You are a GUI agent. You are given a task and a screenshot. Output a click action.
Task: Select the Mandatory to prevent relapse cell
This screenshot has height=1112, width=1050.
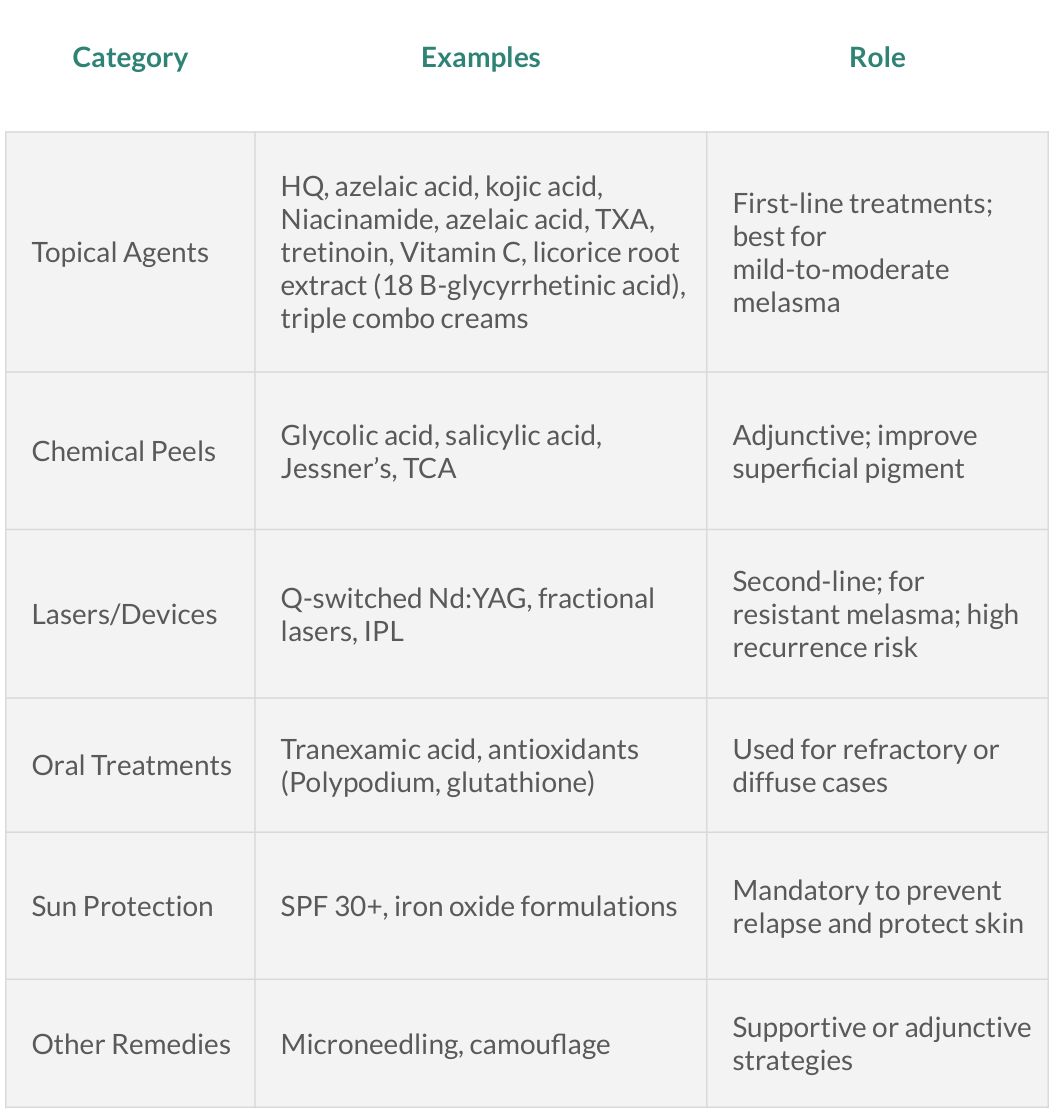pyautogui.click(x=877, y=907)
